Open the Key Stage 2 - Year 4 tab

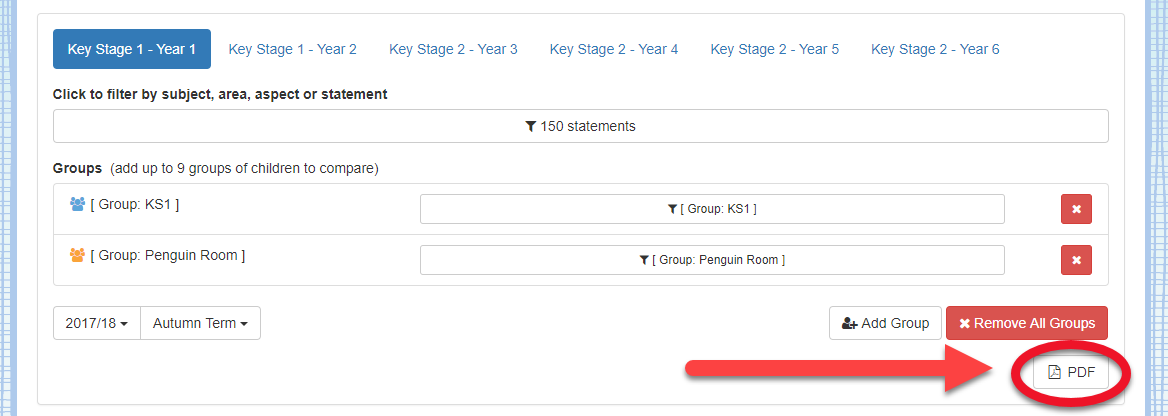(x=614, y=49)
